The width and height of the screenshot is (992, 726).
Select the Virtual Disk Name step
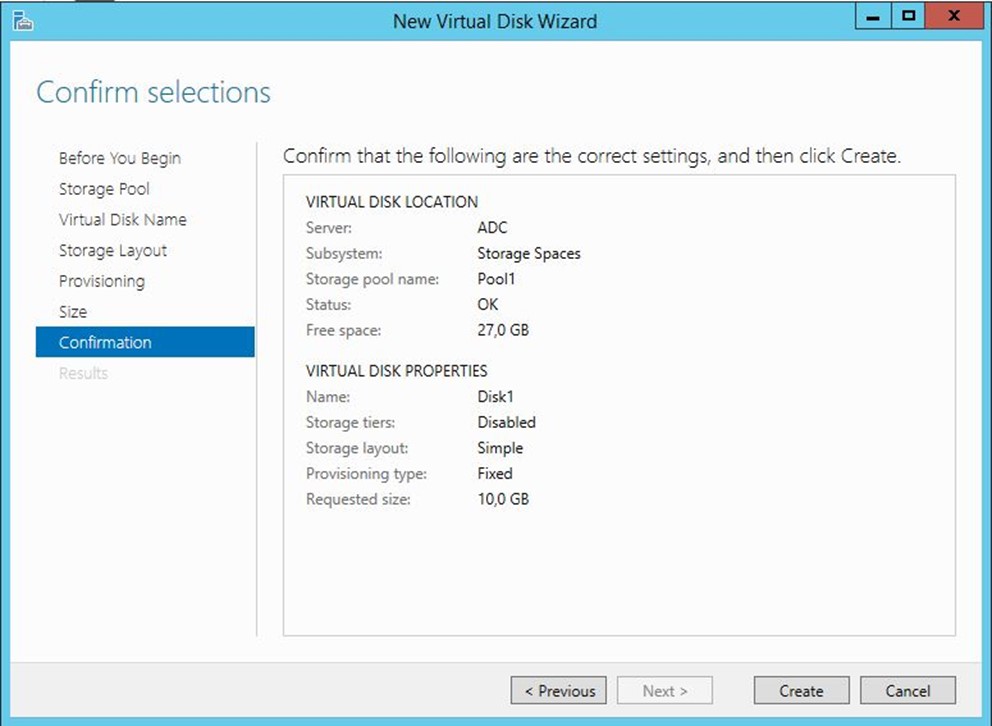[x=123, y=219]
